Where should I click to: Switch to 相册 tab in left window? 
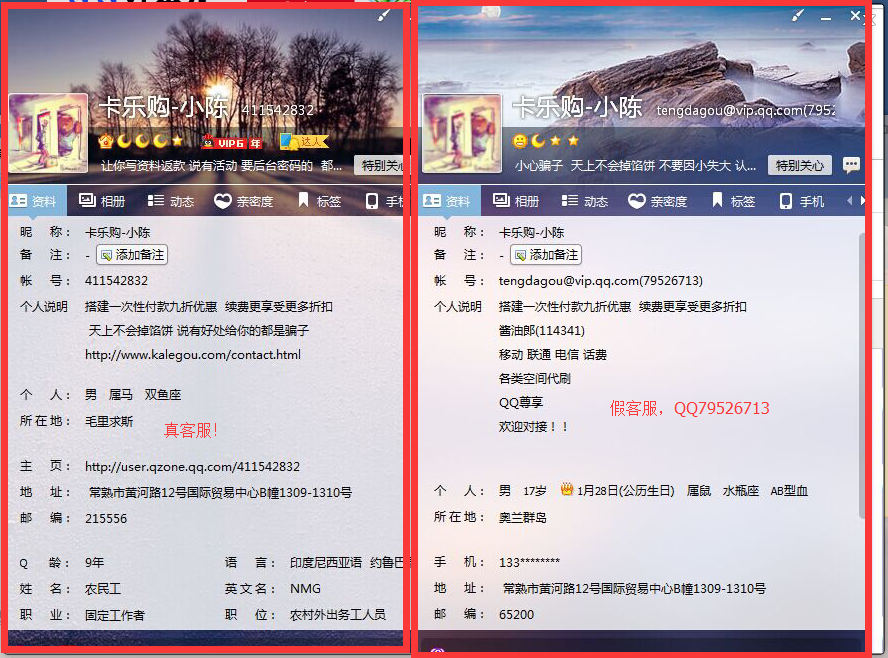(x=102, y=201)
